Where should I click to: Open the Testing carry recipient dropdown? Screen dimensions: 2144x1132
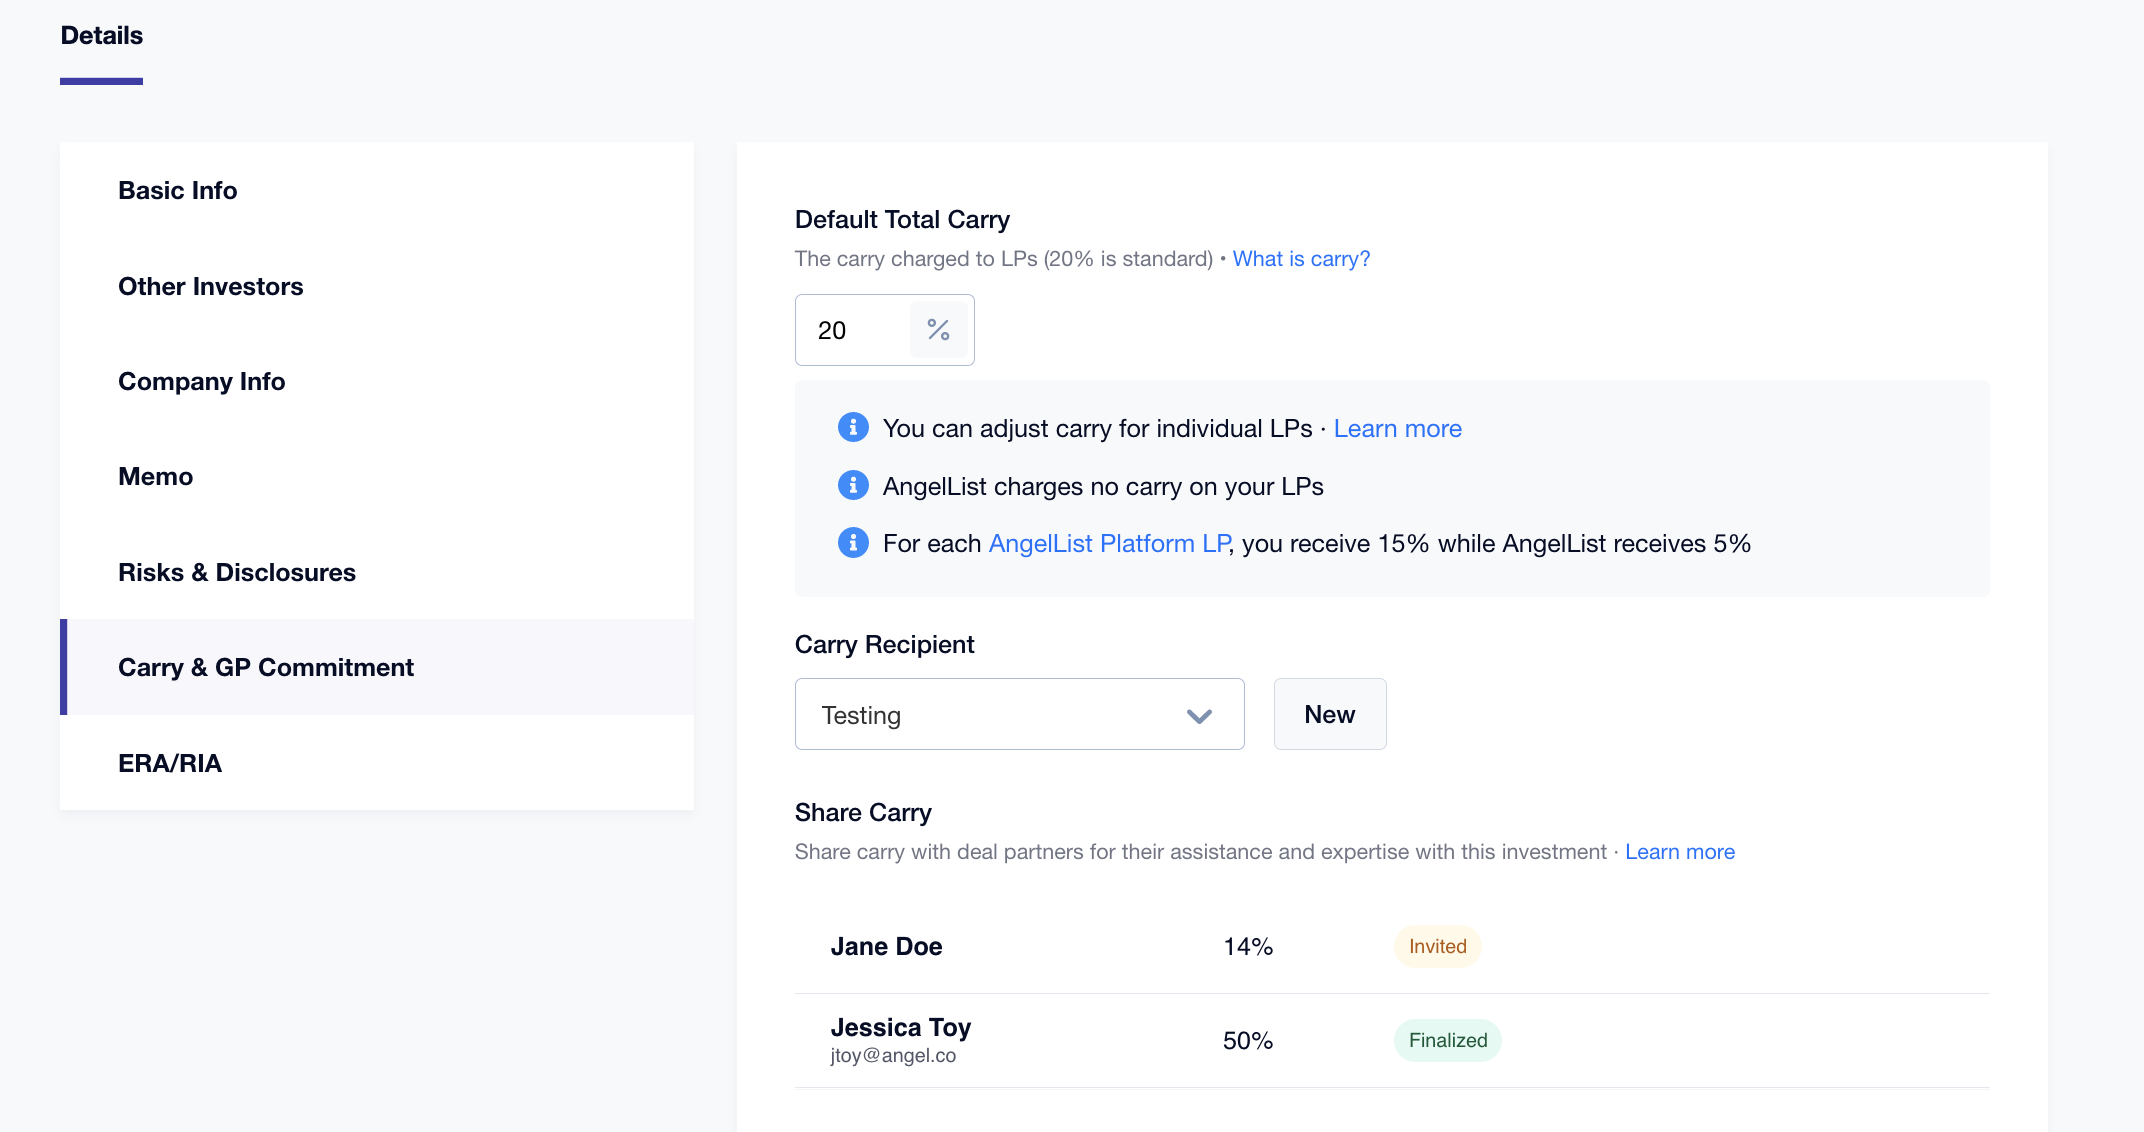(x=1019, y=714)
